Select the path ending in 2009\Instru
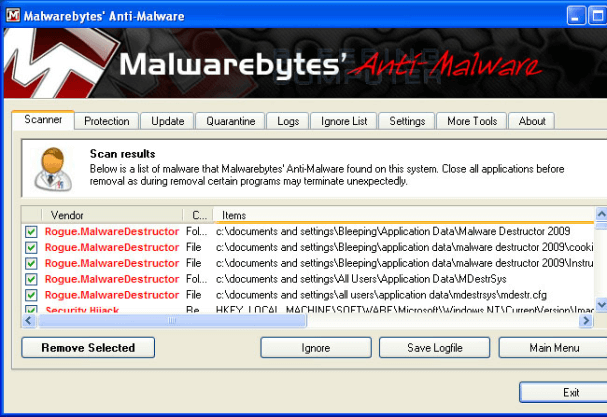 point(404,263)
